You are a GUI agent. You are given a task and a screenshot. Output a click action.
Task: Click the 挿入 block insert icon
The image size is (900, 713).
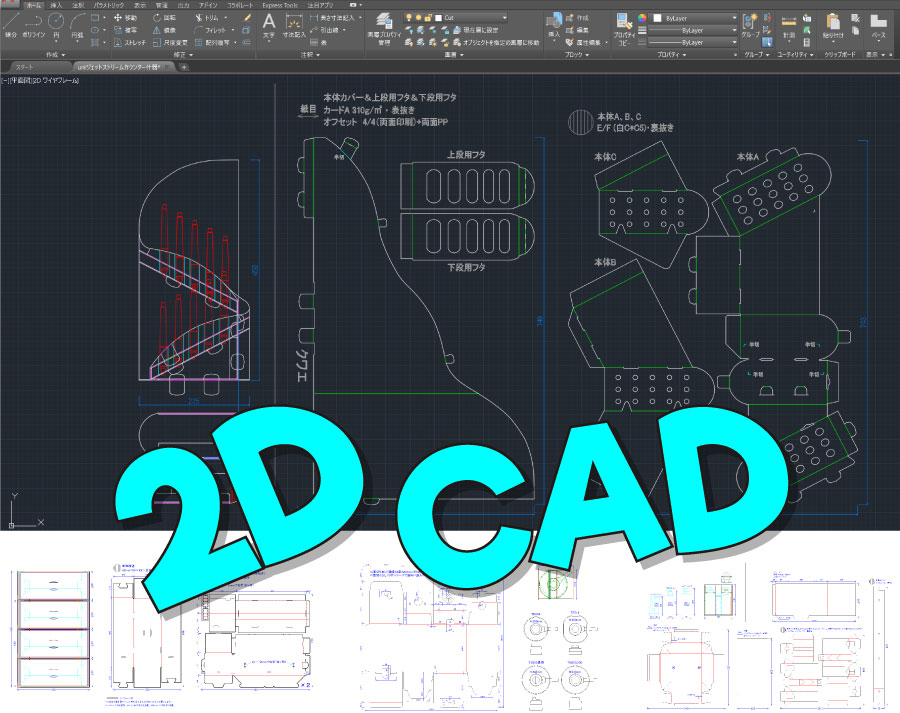point(554,23)
